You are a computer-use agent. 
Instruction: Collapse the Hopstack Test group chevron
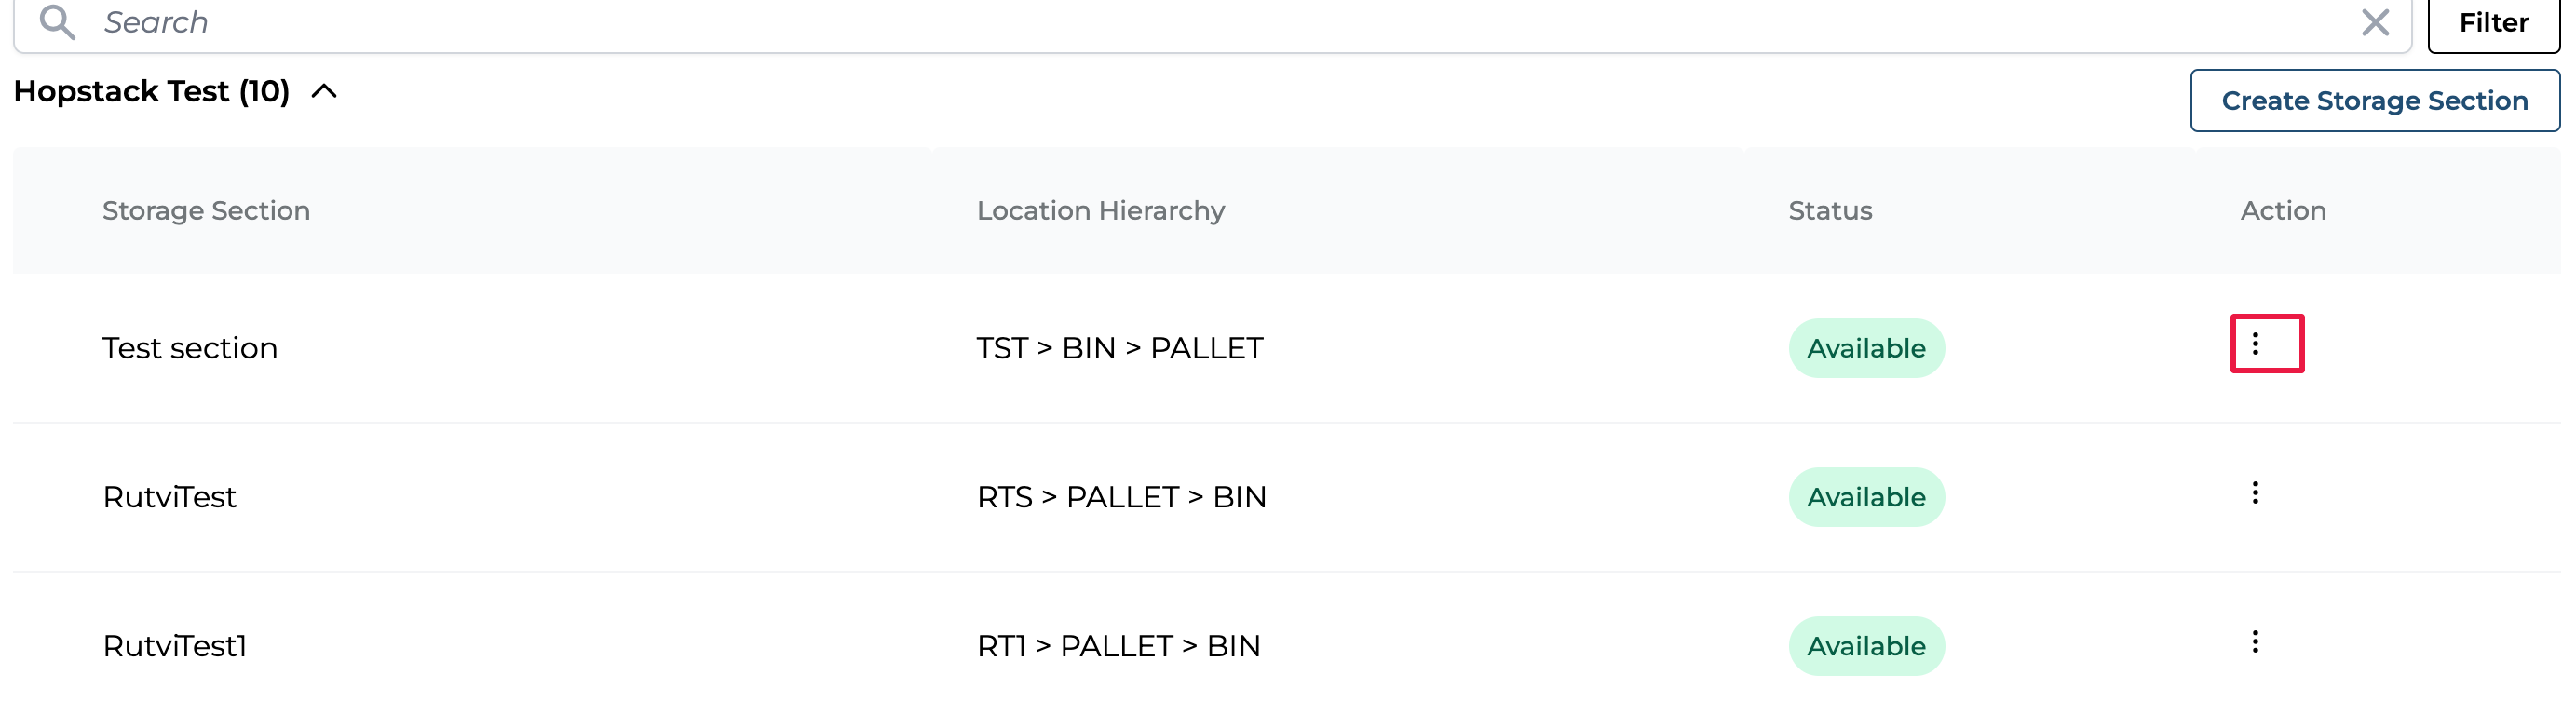click(x=324, y=92)
